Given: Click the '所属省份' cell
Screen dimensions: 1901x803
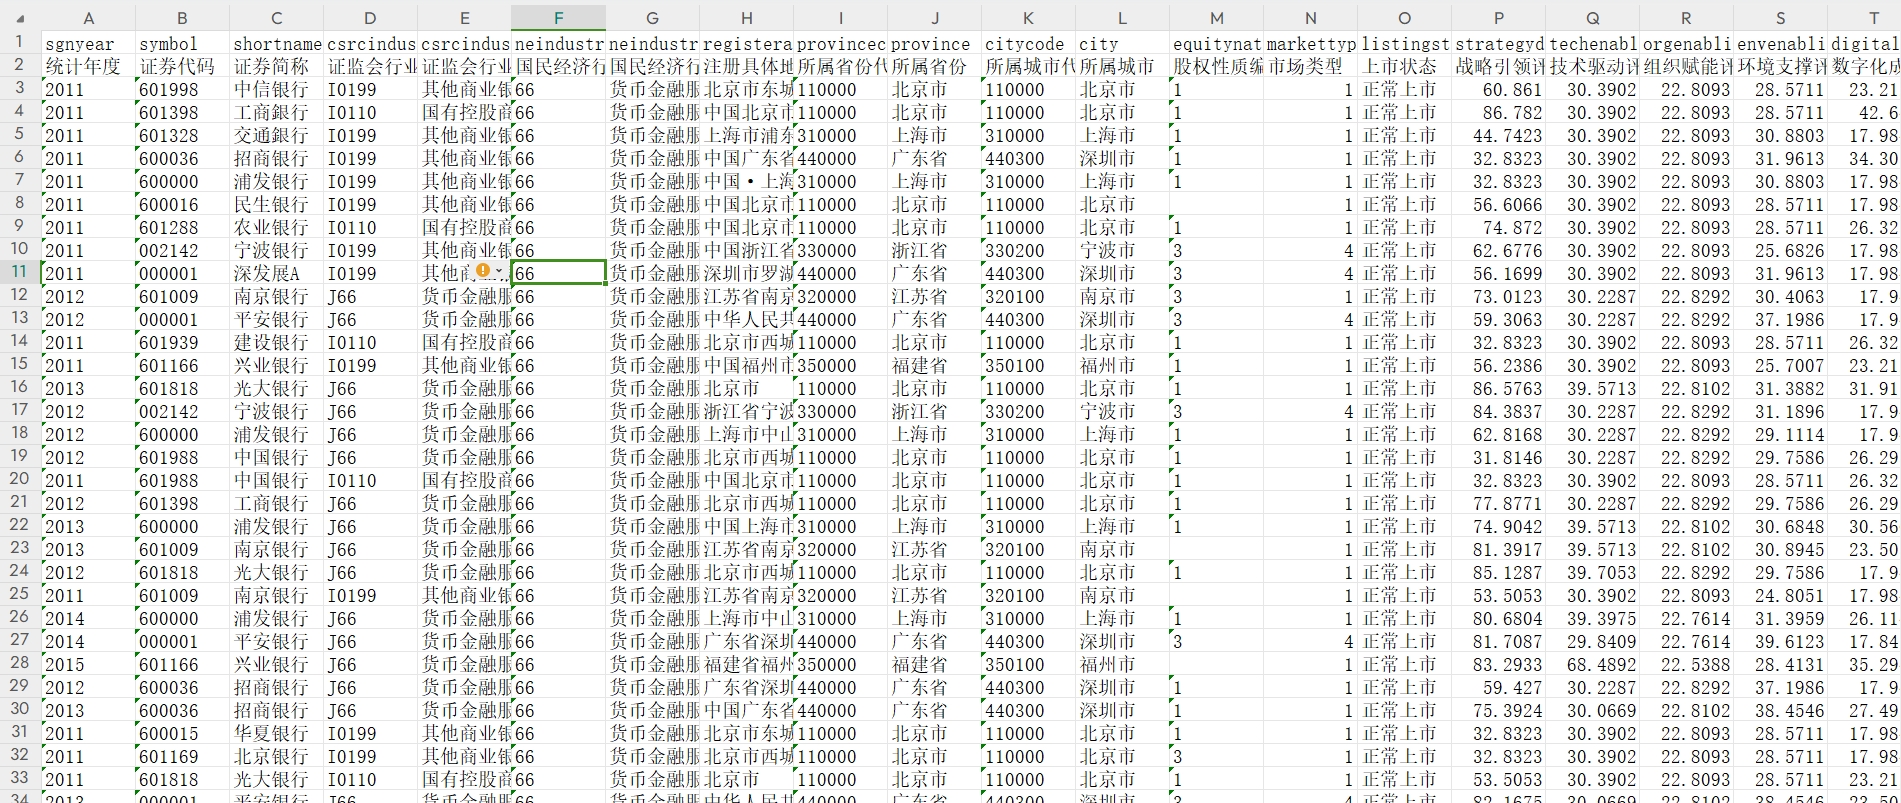Looking at the screenshot, I should tap(934, 66).
